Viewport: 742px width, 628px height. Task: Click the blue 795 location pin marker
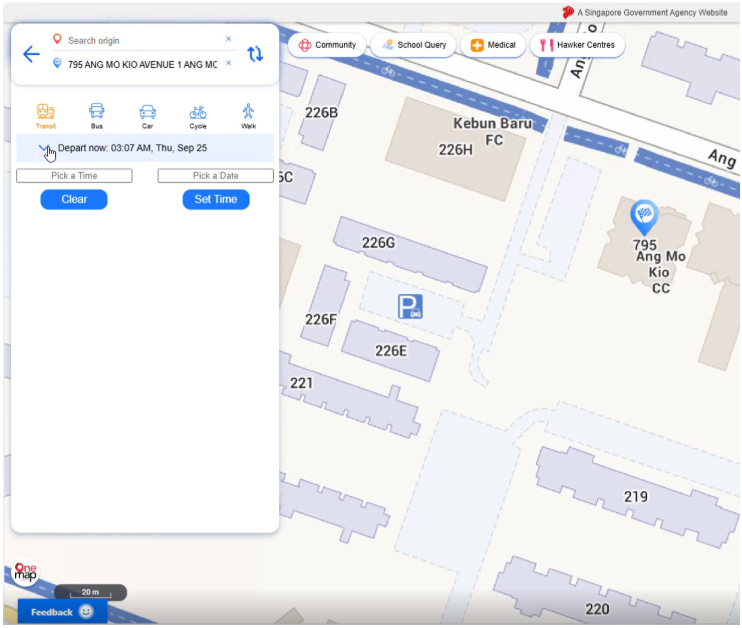[x=644, y=217]
